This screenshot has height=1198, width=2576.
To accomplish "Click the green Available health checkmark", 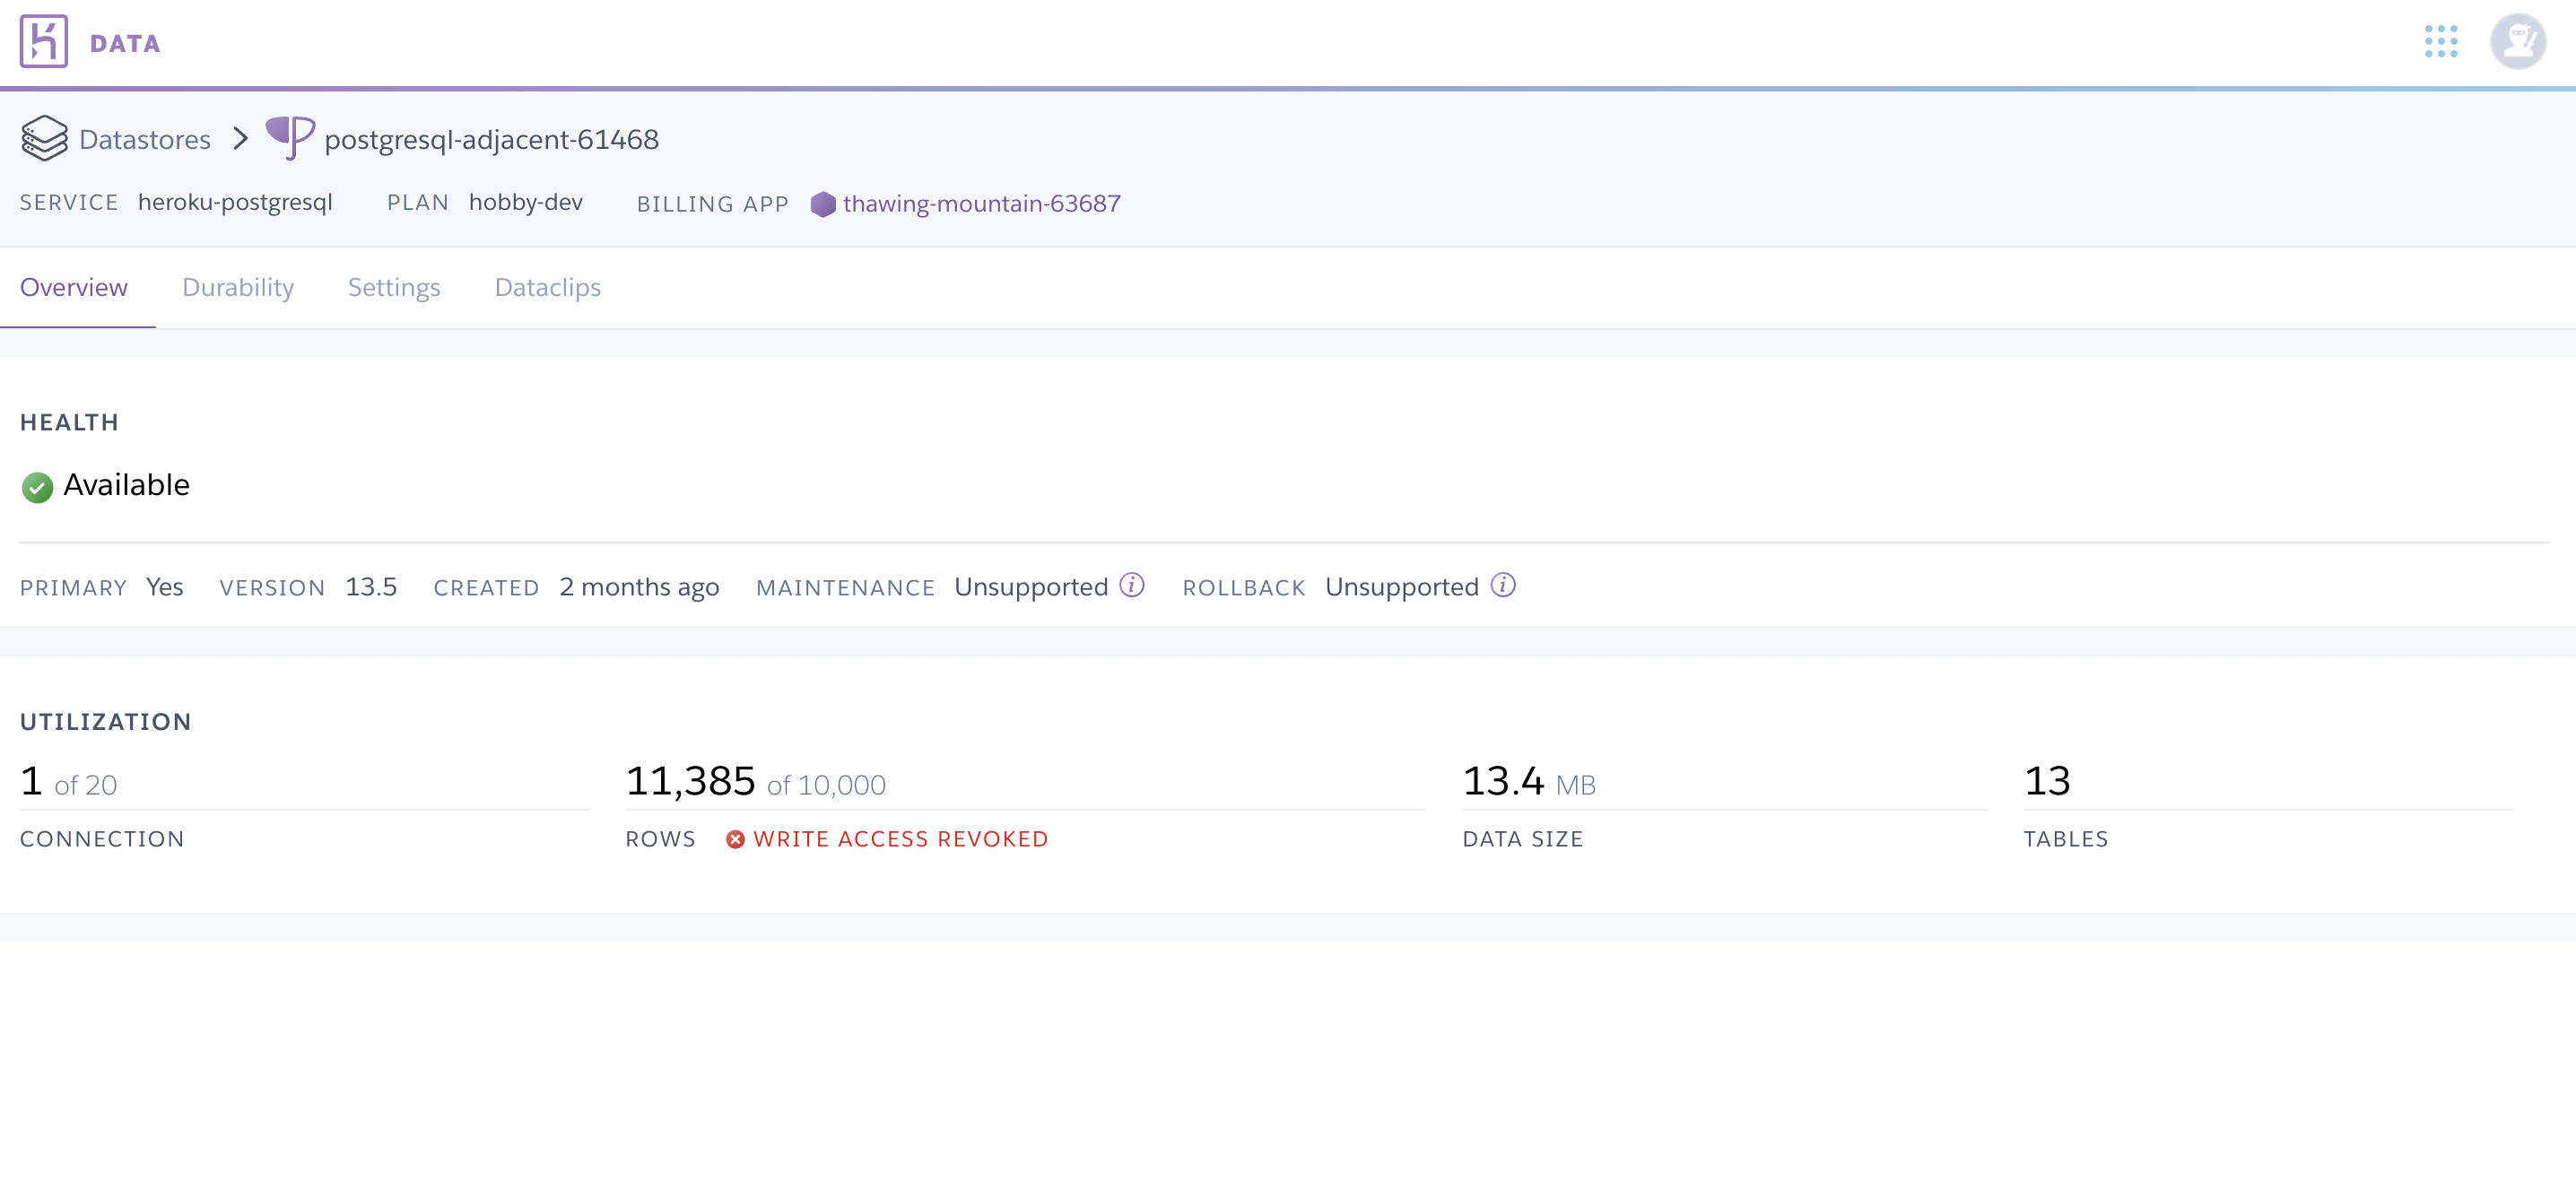I will click(37, 487).
